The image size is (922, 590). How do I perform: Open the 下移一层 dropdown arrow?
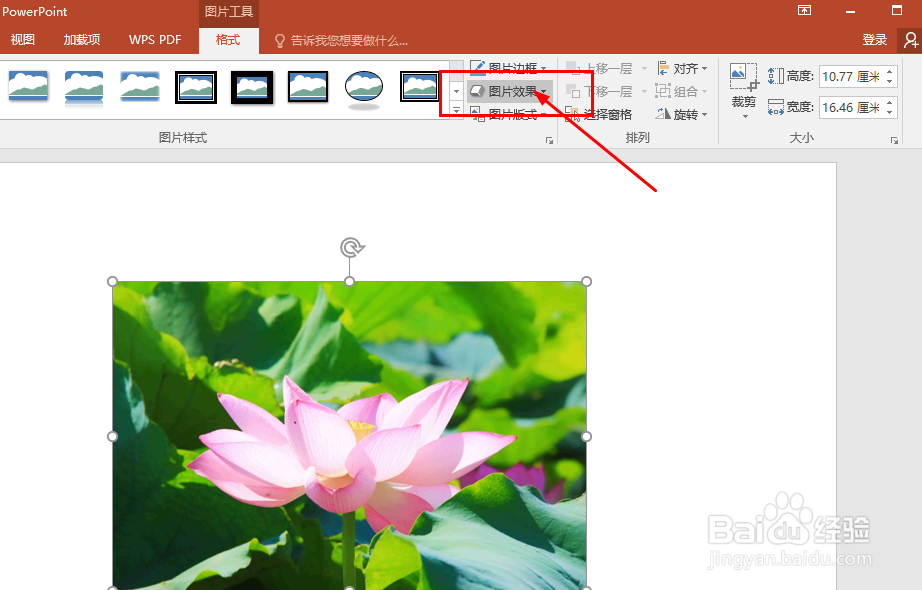644,91
